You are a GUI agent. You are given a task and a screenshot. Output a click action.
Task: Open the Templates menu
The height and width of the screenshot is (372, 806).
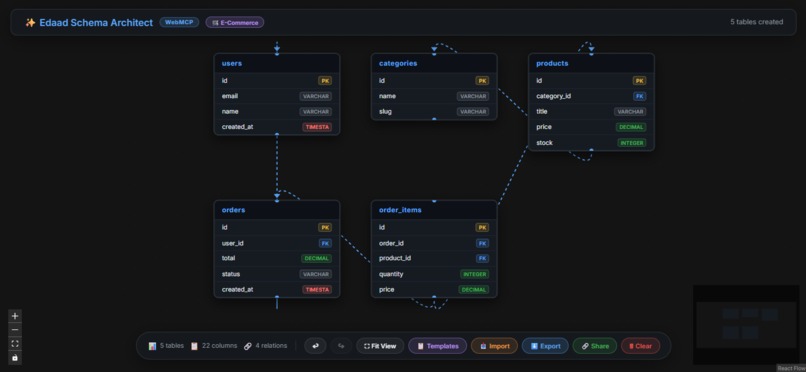tap(437, 346)
